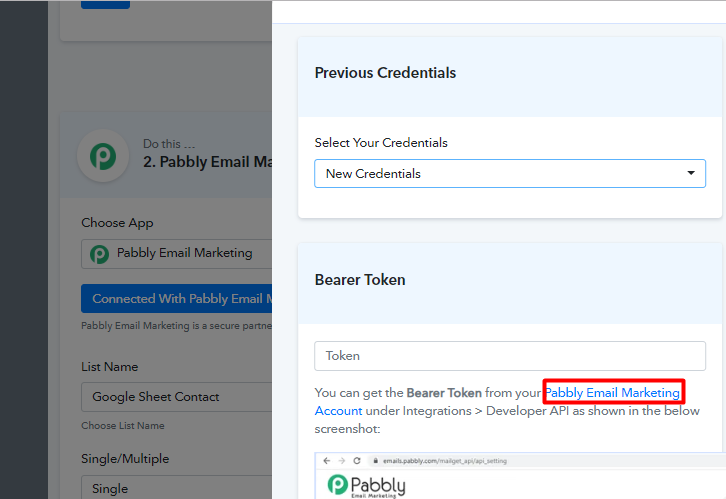Viewport: 726px width, 499px height.
Task: Open the Single/Multiple field showing Single
Action: (x=176, y=487)
